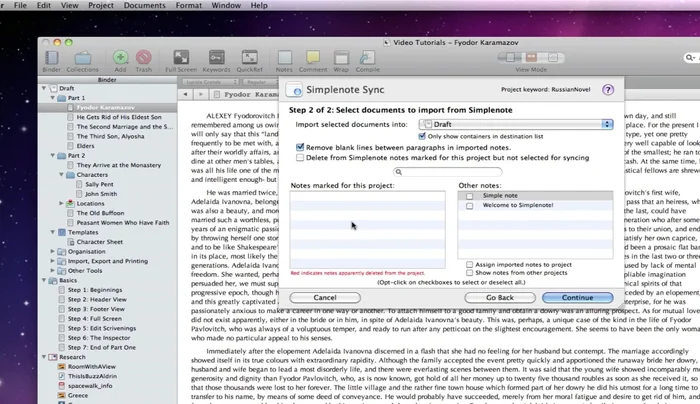
Task: Enable Delete from Simplenote notes option
Action: tap(300, 158)
